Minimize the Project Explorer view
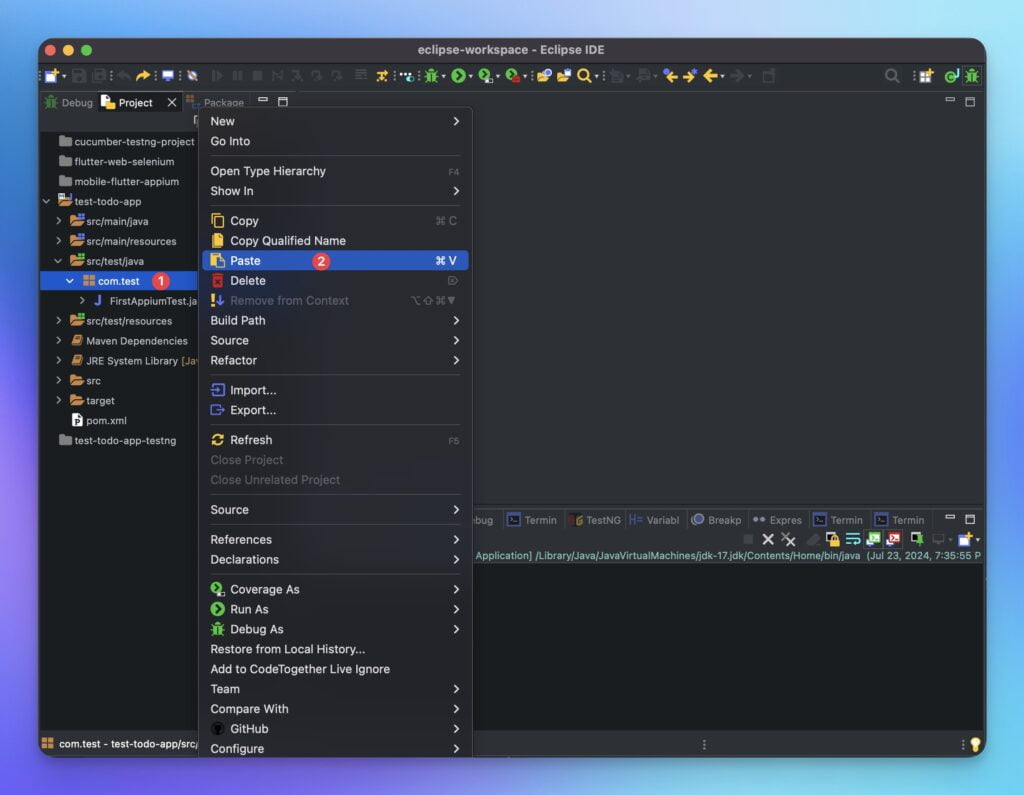The width and height of the screenshot is (1024, 795). (x=263, y=100)
